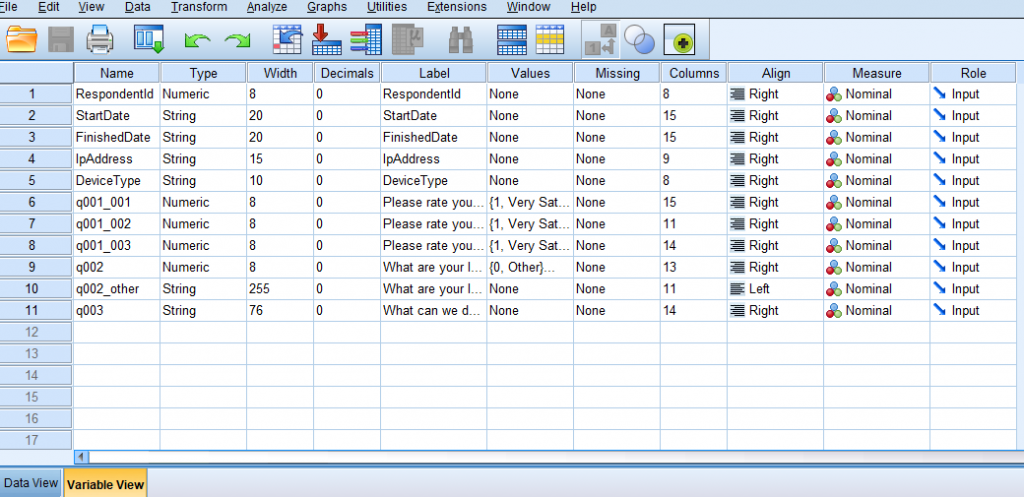
Task: Open the Extensions menu
Action: tap(456, 7)
